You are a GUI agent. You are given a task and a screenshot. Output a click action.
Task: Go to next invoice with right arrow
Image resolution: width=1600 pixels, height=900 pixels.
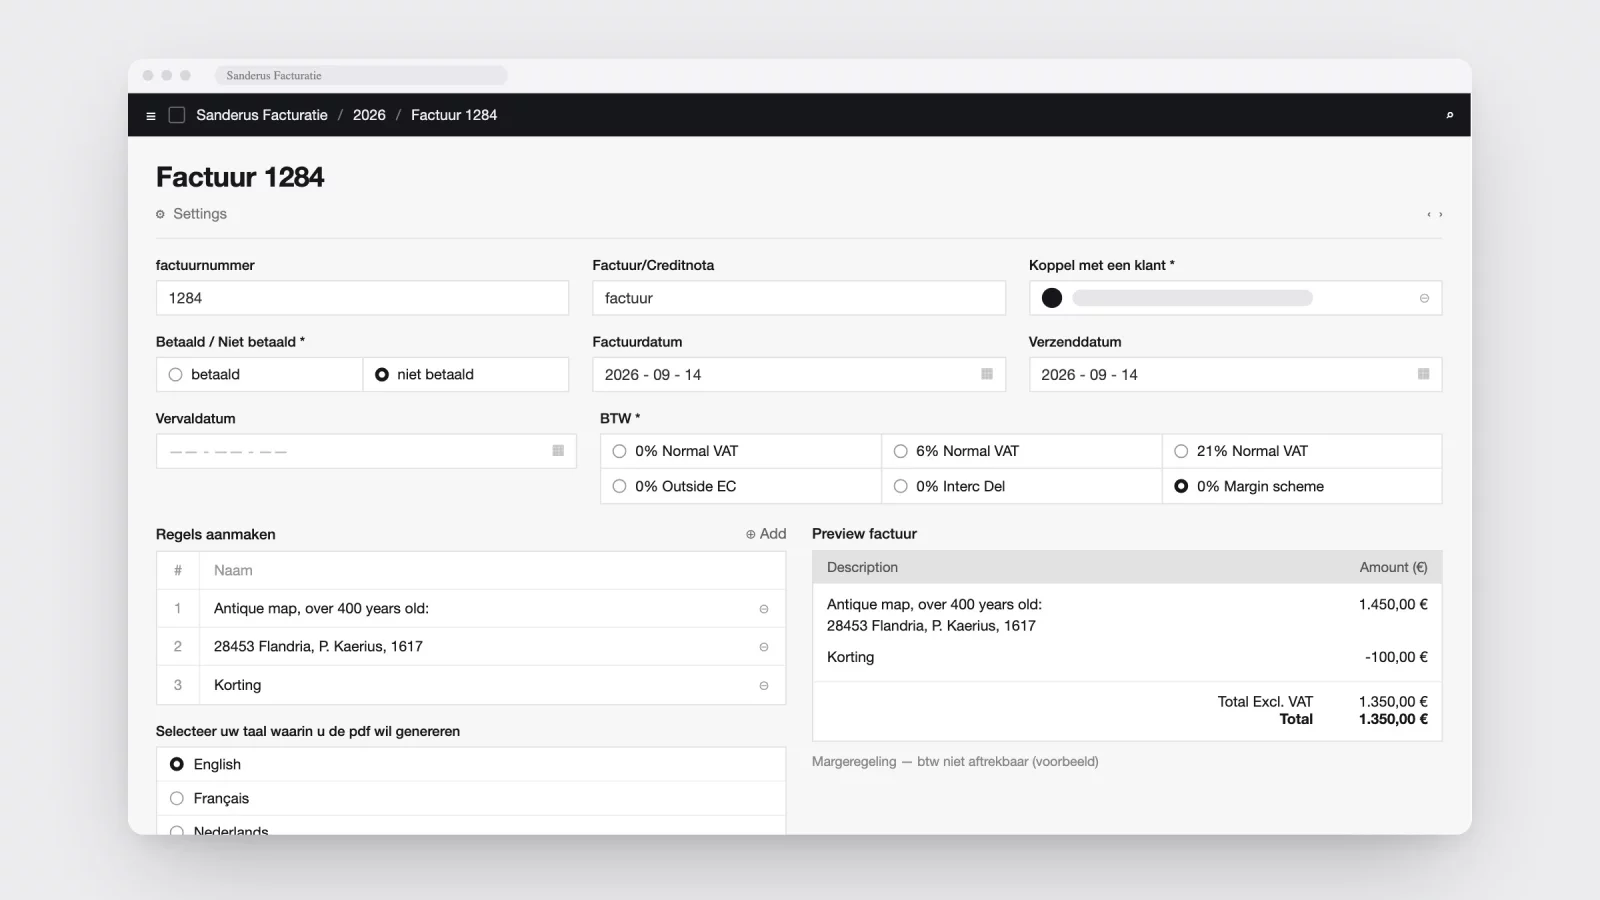(1440, 214)
